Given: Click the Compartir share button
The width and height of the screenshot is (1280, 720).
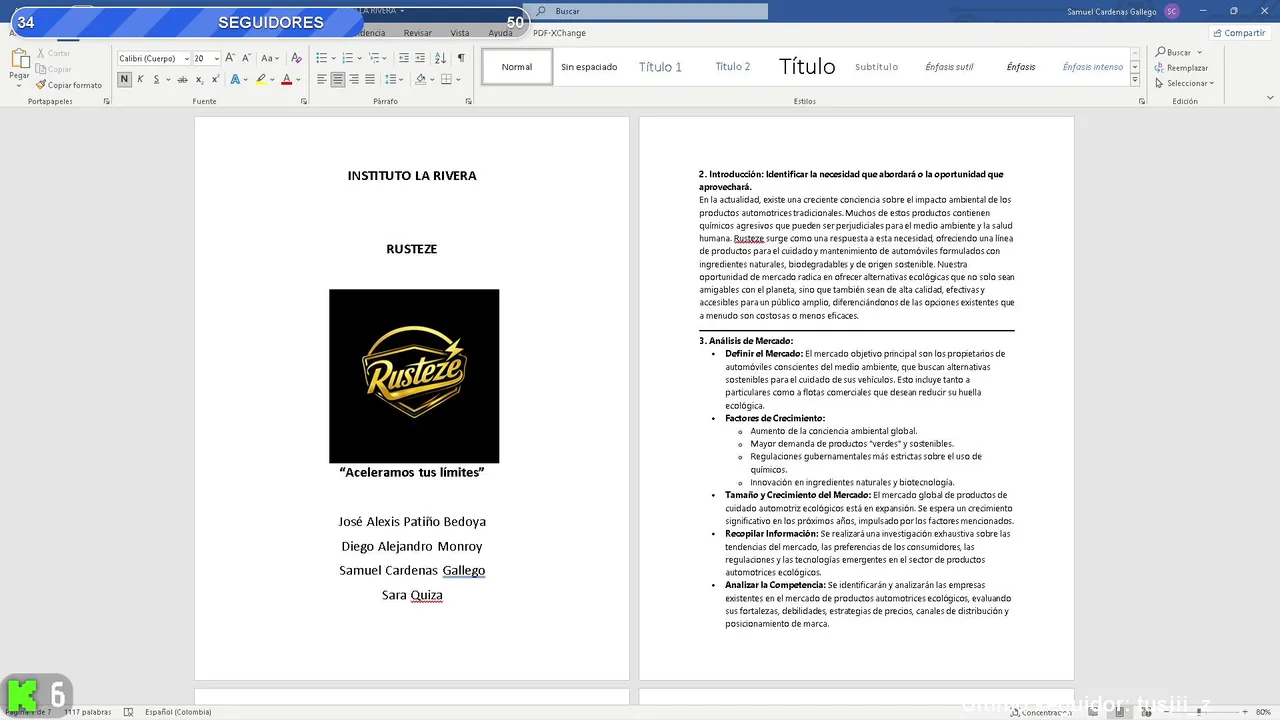Looking at the screenshot, I should [1239, 33].
